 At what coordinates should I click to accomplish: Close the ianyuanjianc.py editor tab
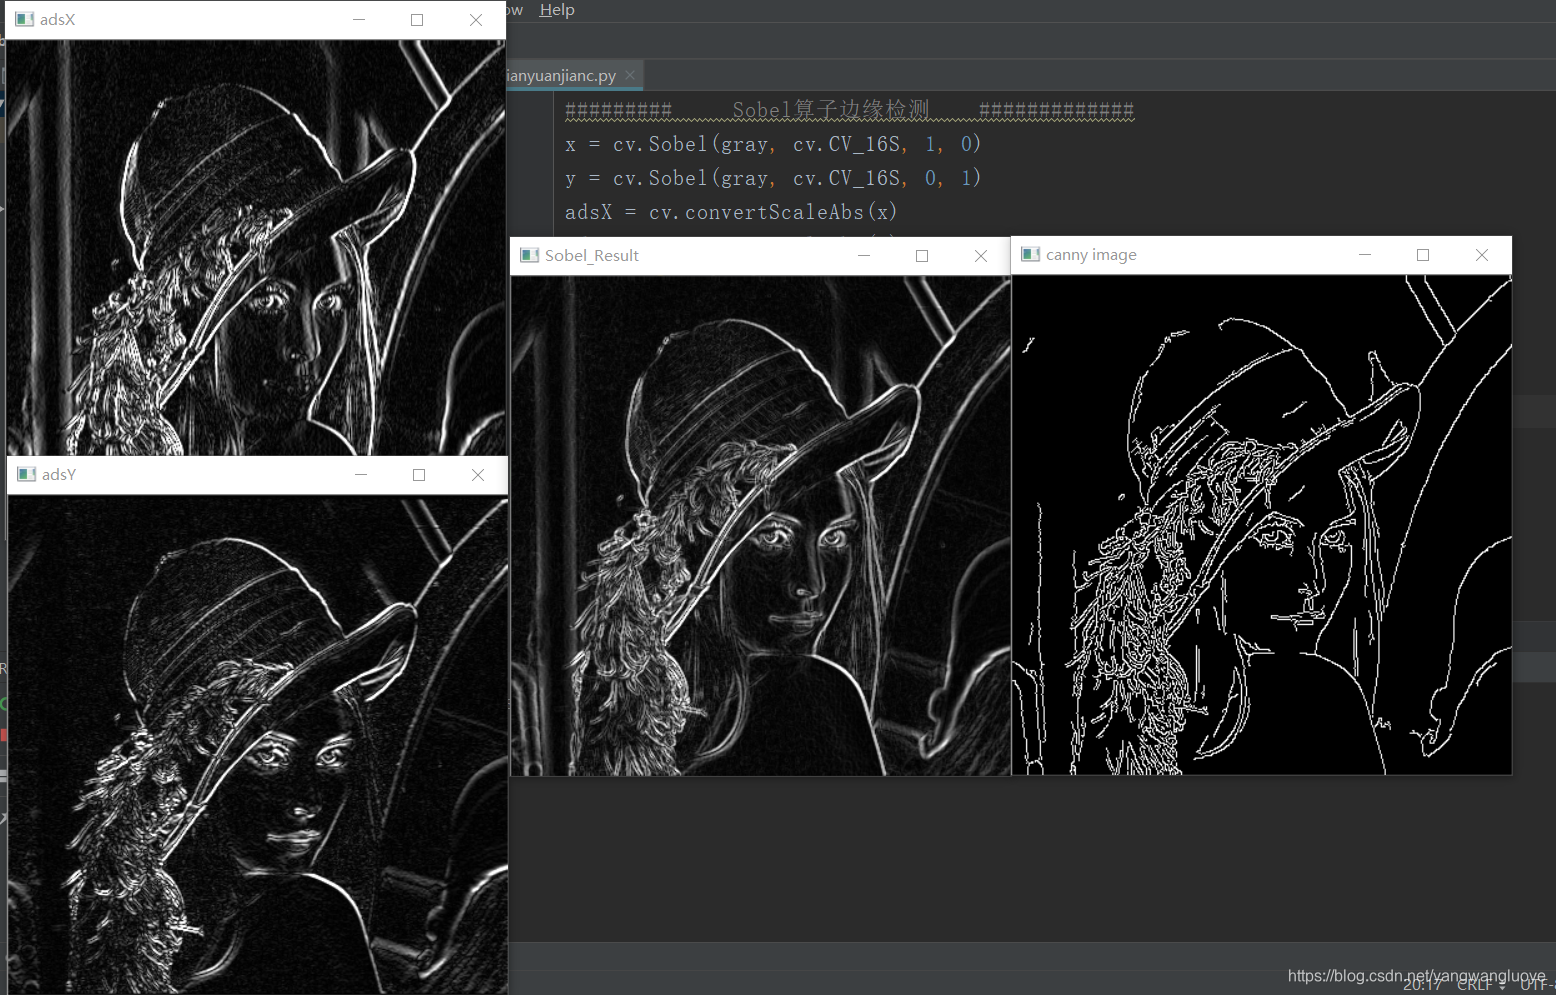click(x=630, y=75)
